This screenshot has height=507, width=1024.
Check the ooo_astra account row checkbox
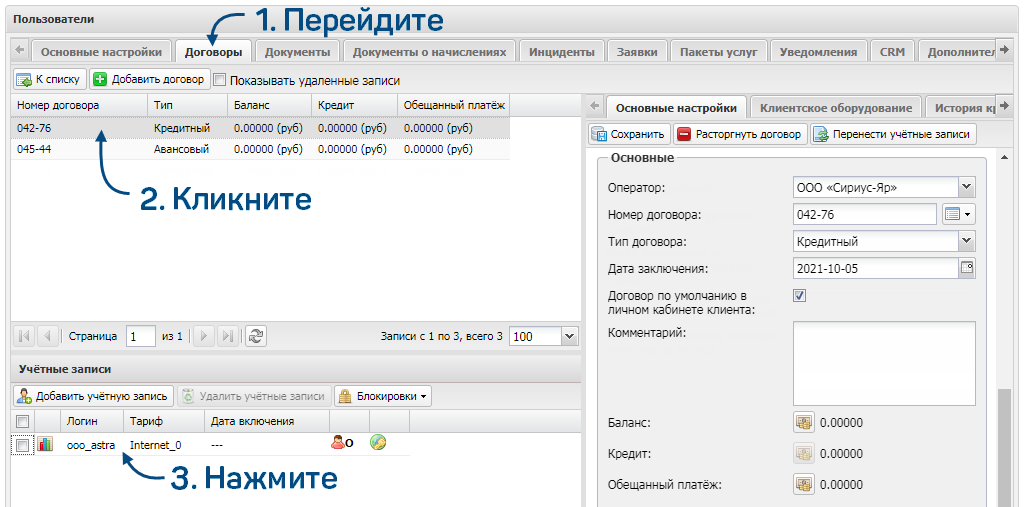point(22,446)
